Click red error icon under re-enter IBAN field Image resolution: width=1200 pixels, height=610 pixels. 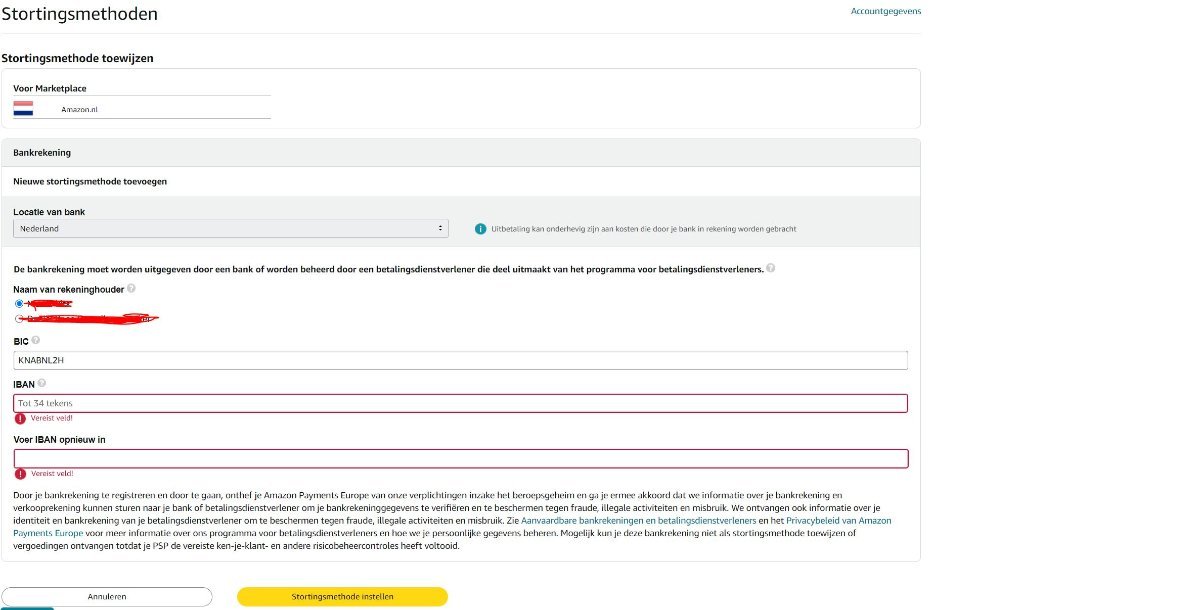click(x=20, y=473)
